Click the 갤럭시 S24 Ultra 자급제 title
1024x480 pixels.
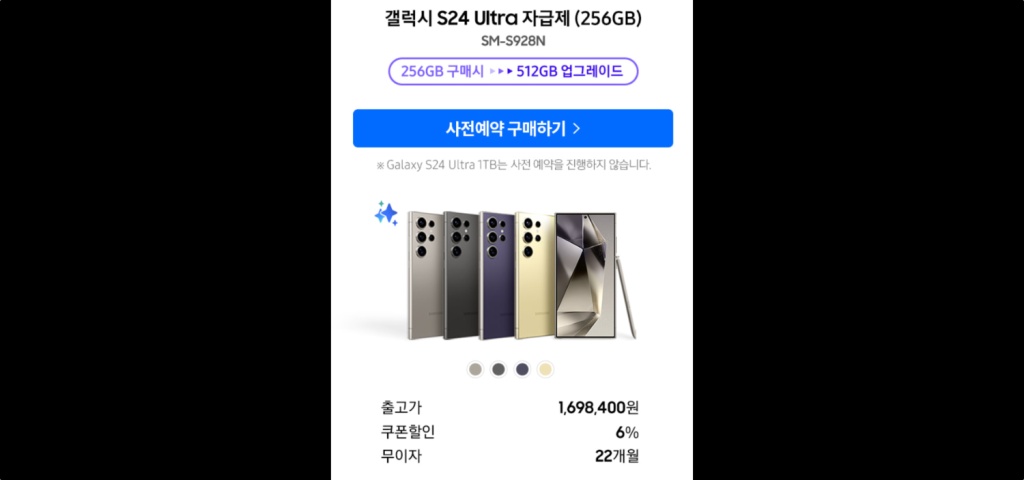pyautogui.click(x=513, y=19)
